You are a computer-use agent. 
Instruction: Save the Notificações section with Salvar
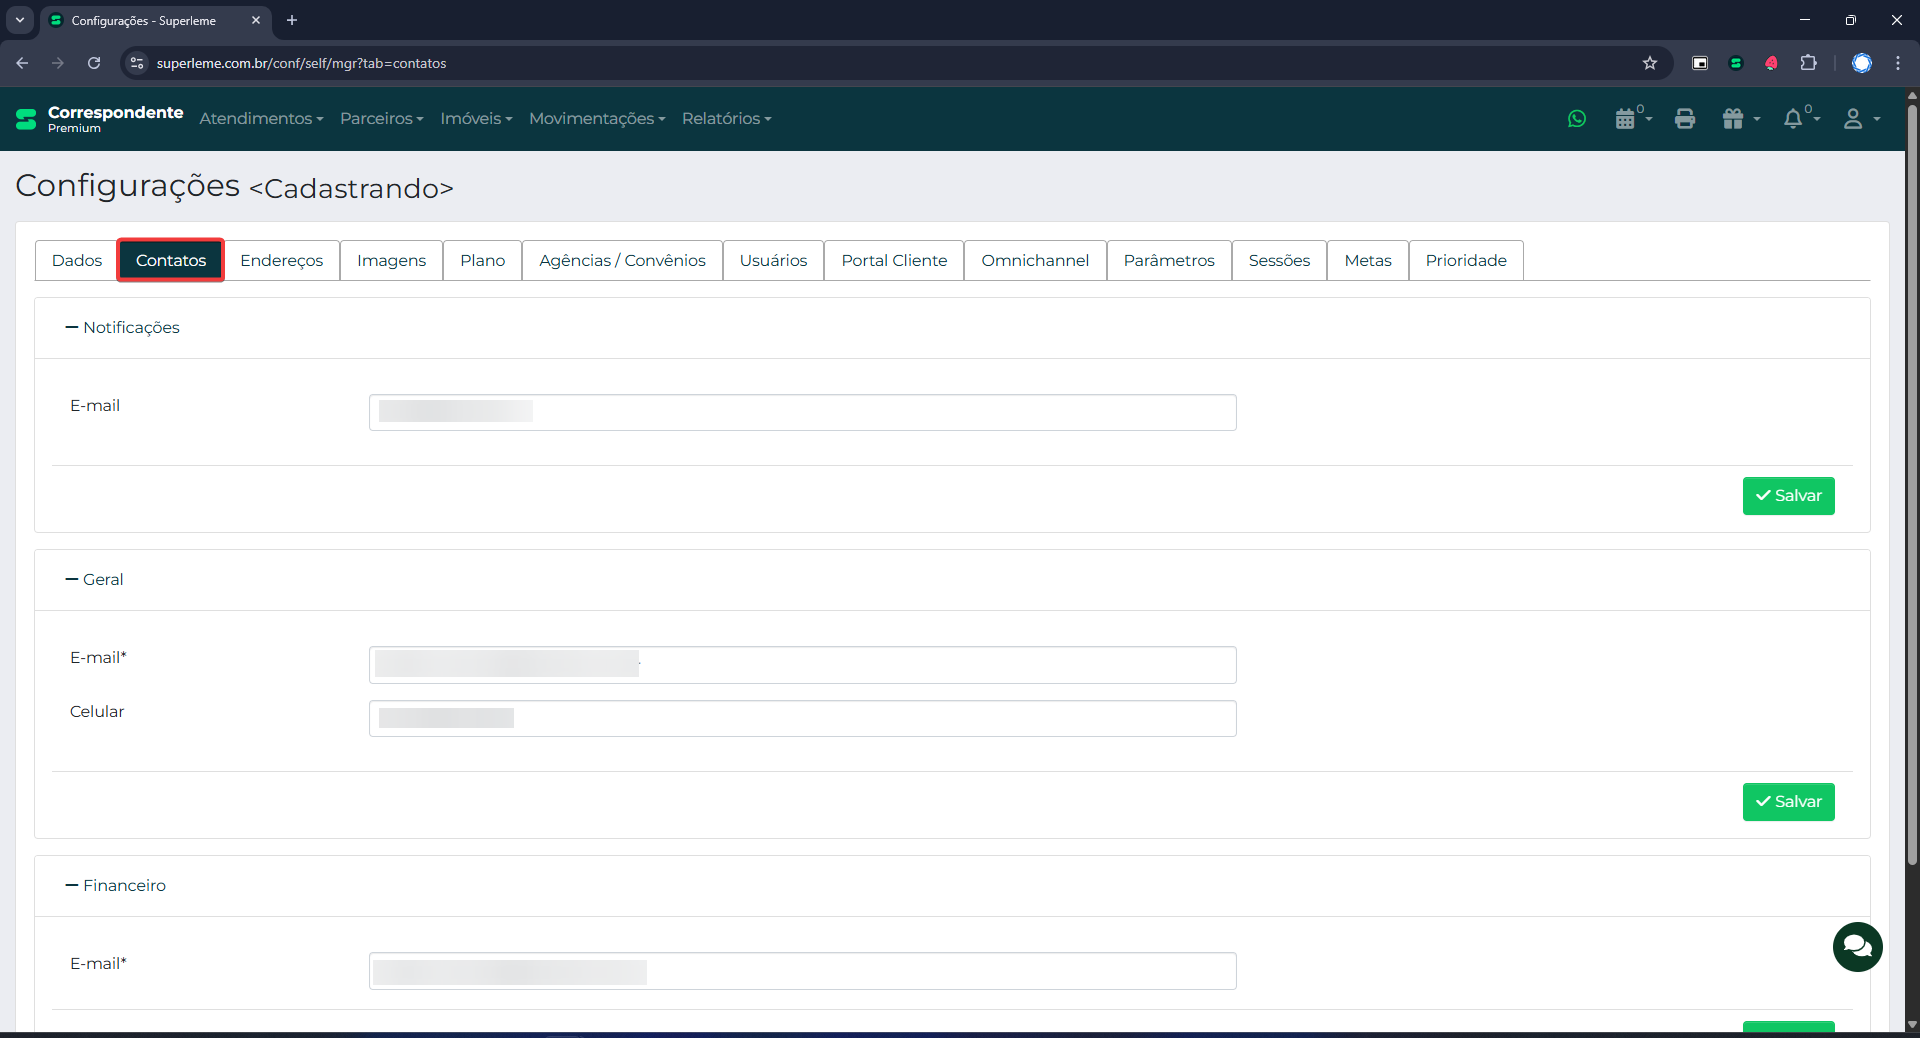1787,496
